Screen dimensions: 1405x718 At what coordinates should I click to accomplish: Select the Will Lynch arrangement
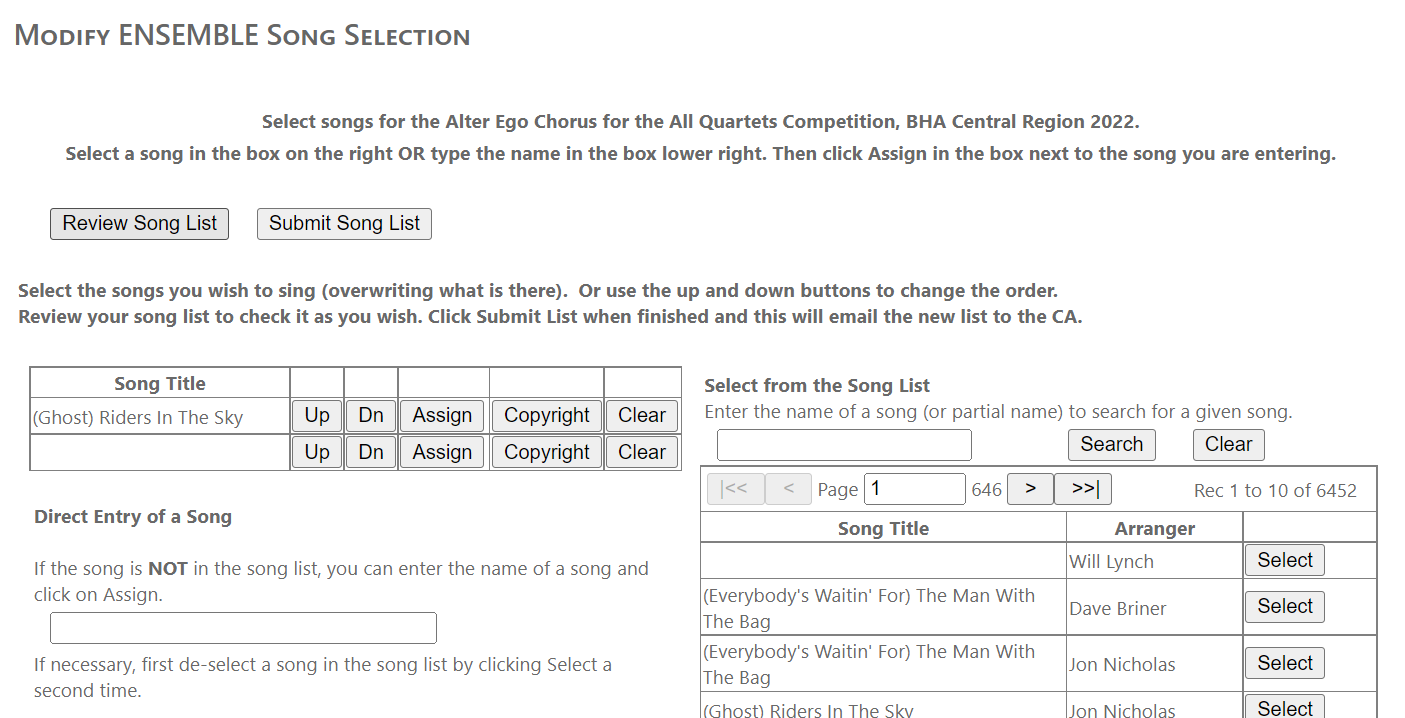[1284, 561]
